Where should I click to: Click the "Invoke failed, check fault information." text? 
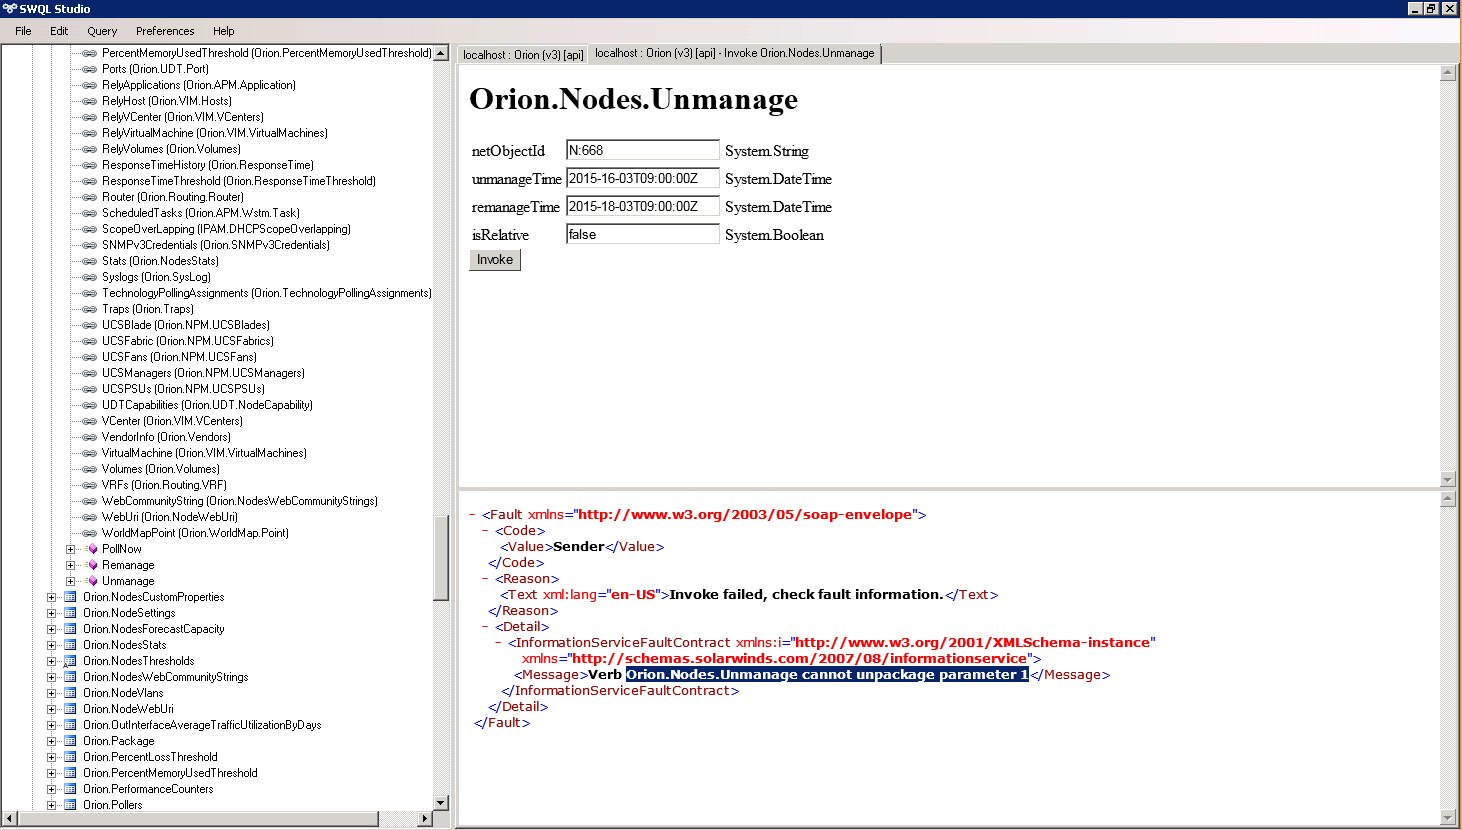click(x=806, y=595)
